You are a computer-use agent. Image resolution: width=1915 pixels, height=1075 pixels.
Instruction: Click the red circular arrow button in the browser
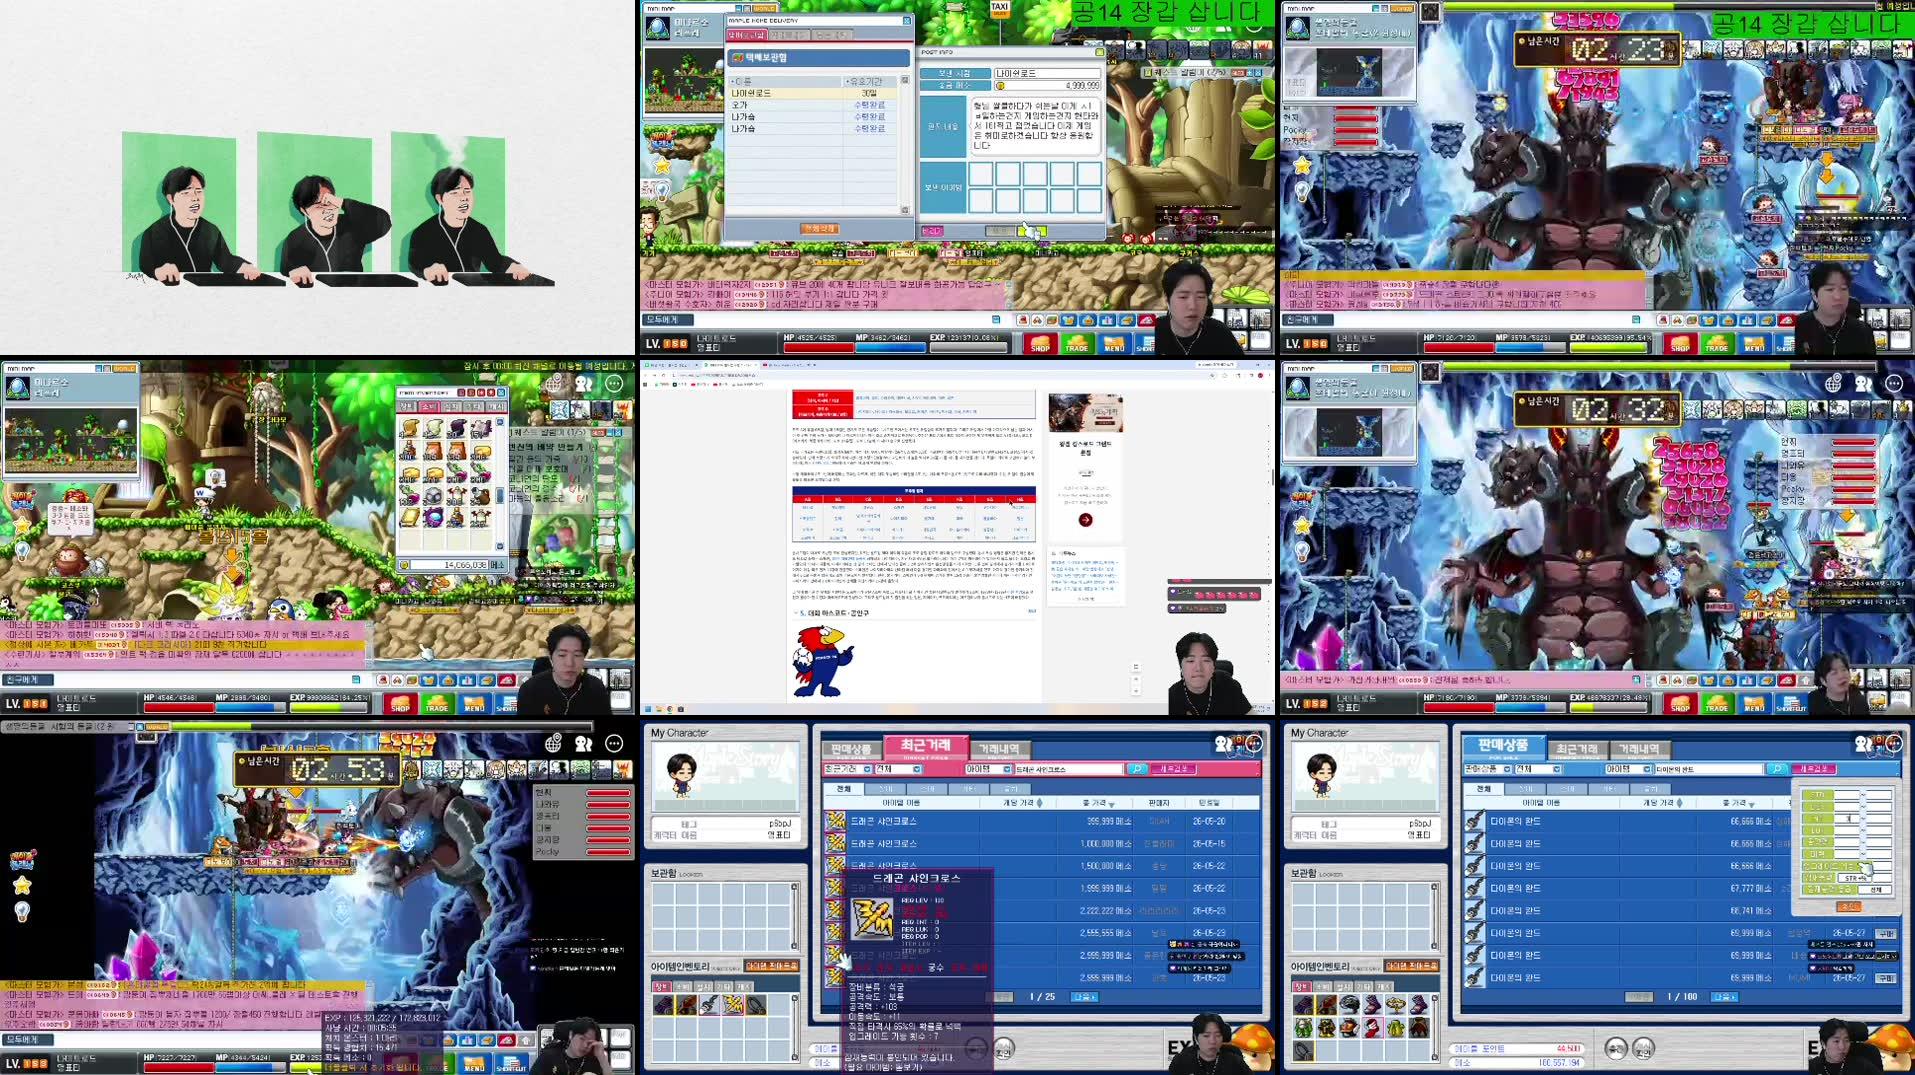(1085, 520)
